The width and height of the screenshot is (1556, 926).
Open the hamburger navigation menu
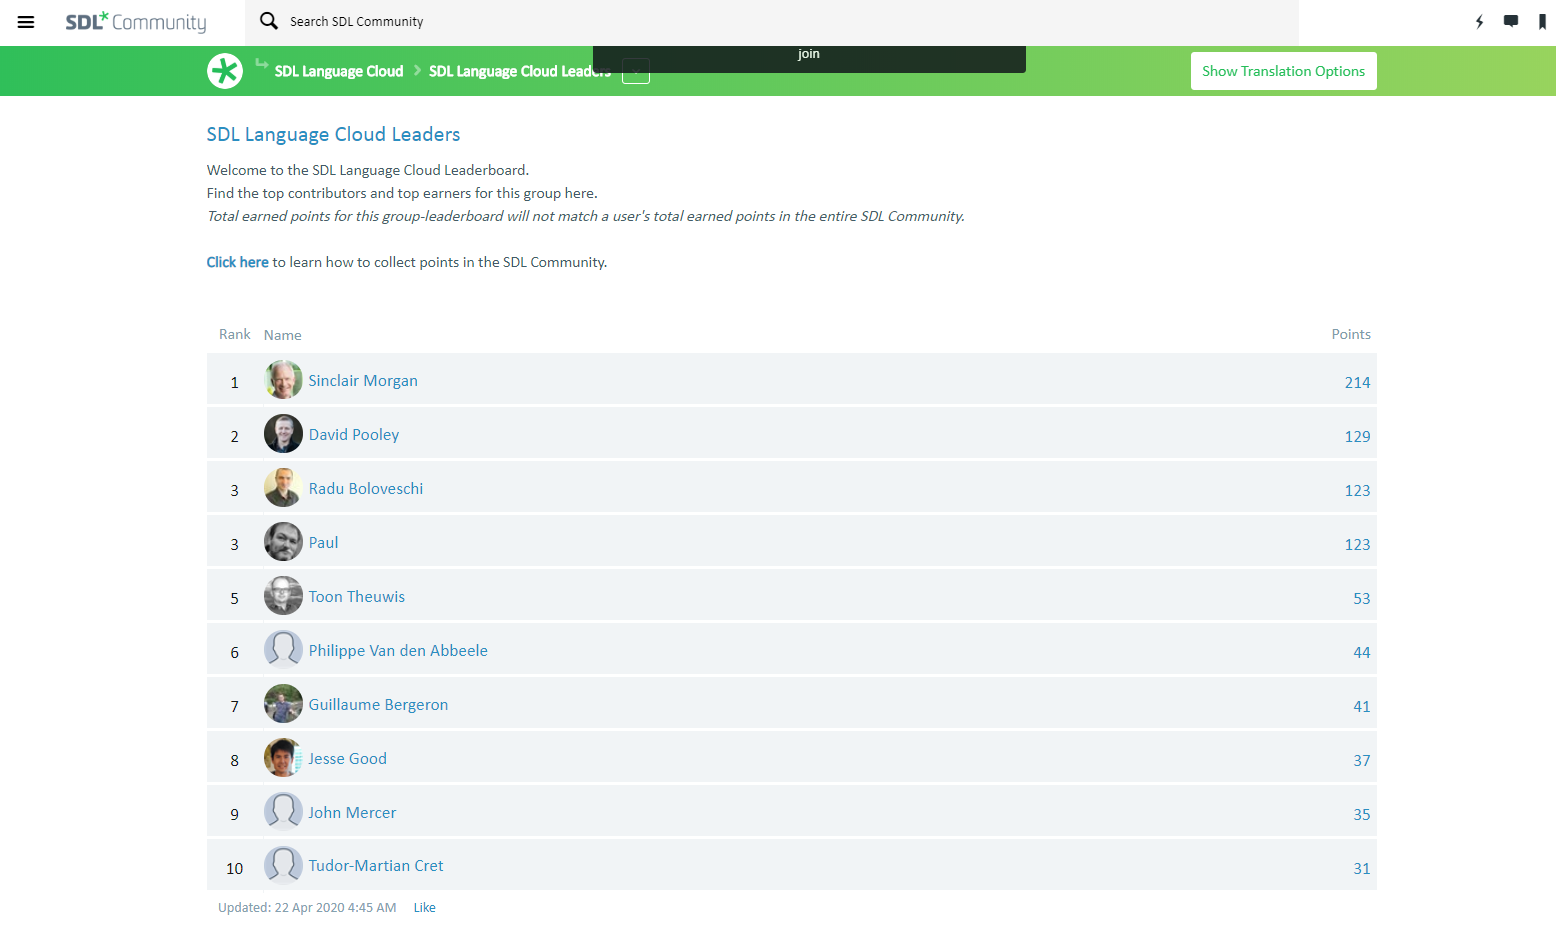tap(26, 22)
